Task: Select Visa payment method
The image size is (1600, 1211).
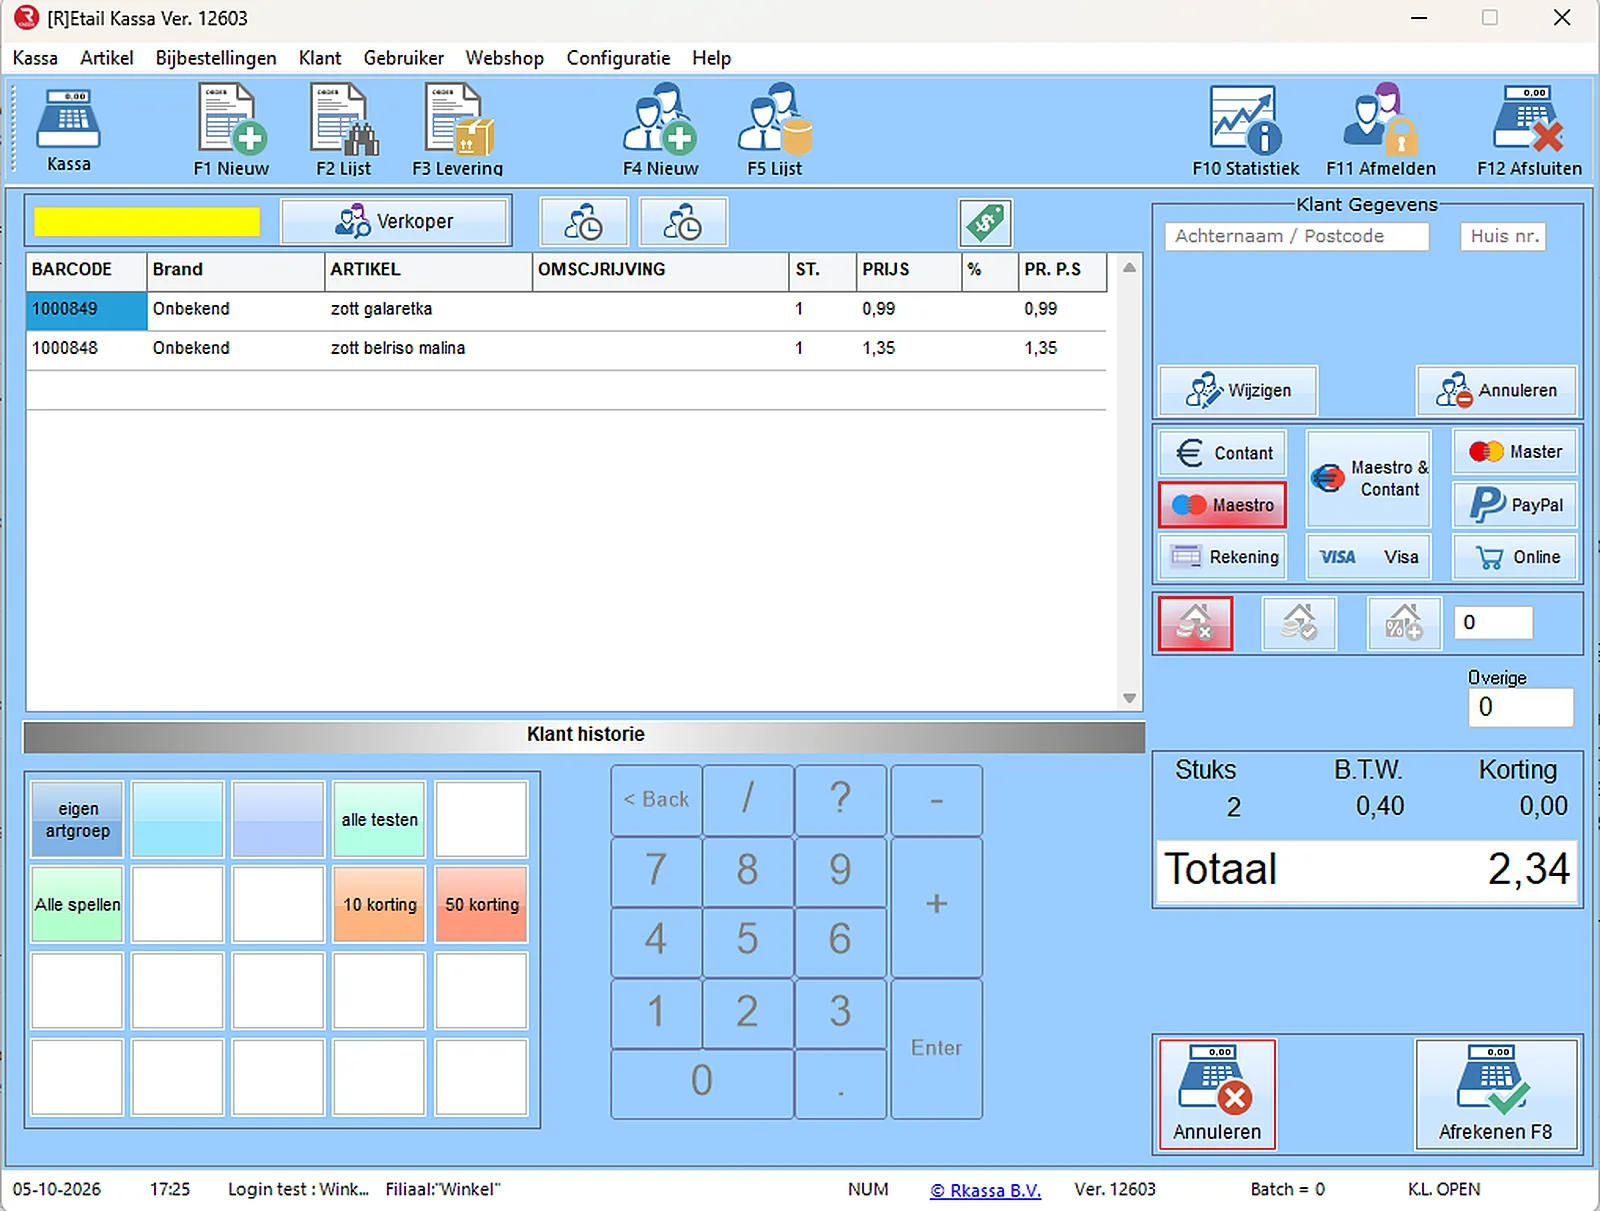Action: pyautogui.click(x=1368, y=557)
